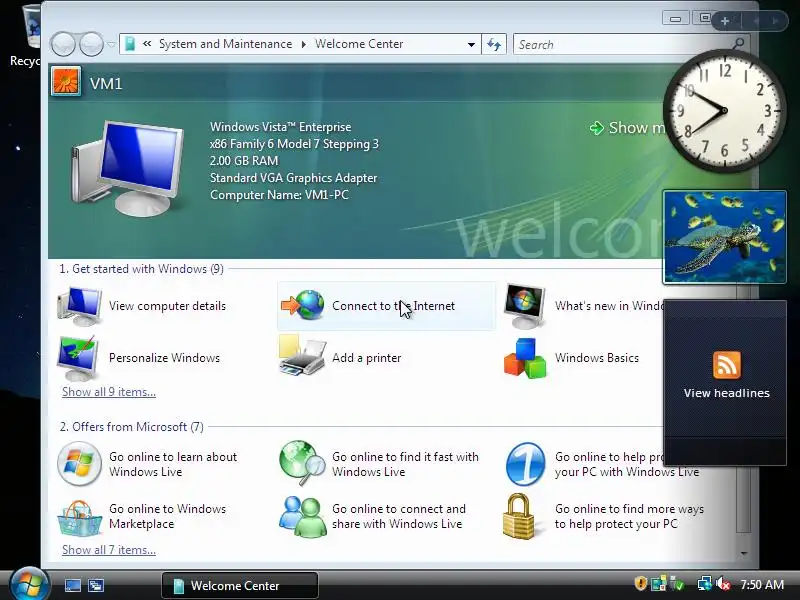This screenshot has height=600, width=800.
Task: Click the View computer details label
Action: click(167, 306)
